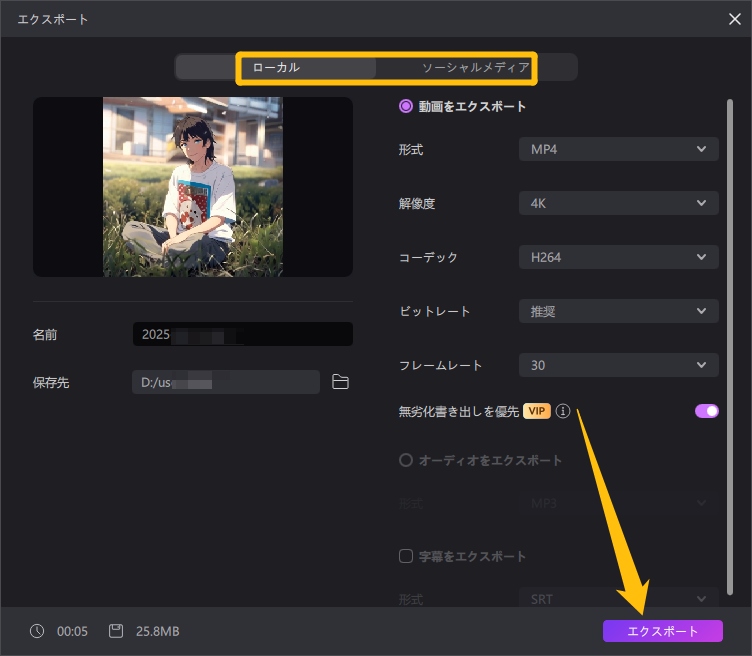Click the video preview thumbnail
Screen dimensions: 752x656
tap(193, 187)
